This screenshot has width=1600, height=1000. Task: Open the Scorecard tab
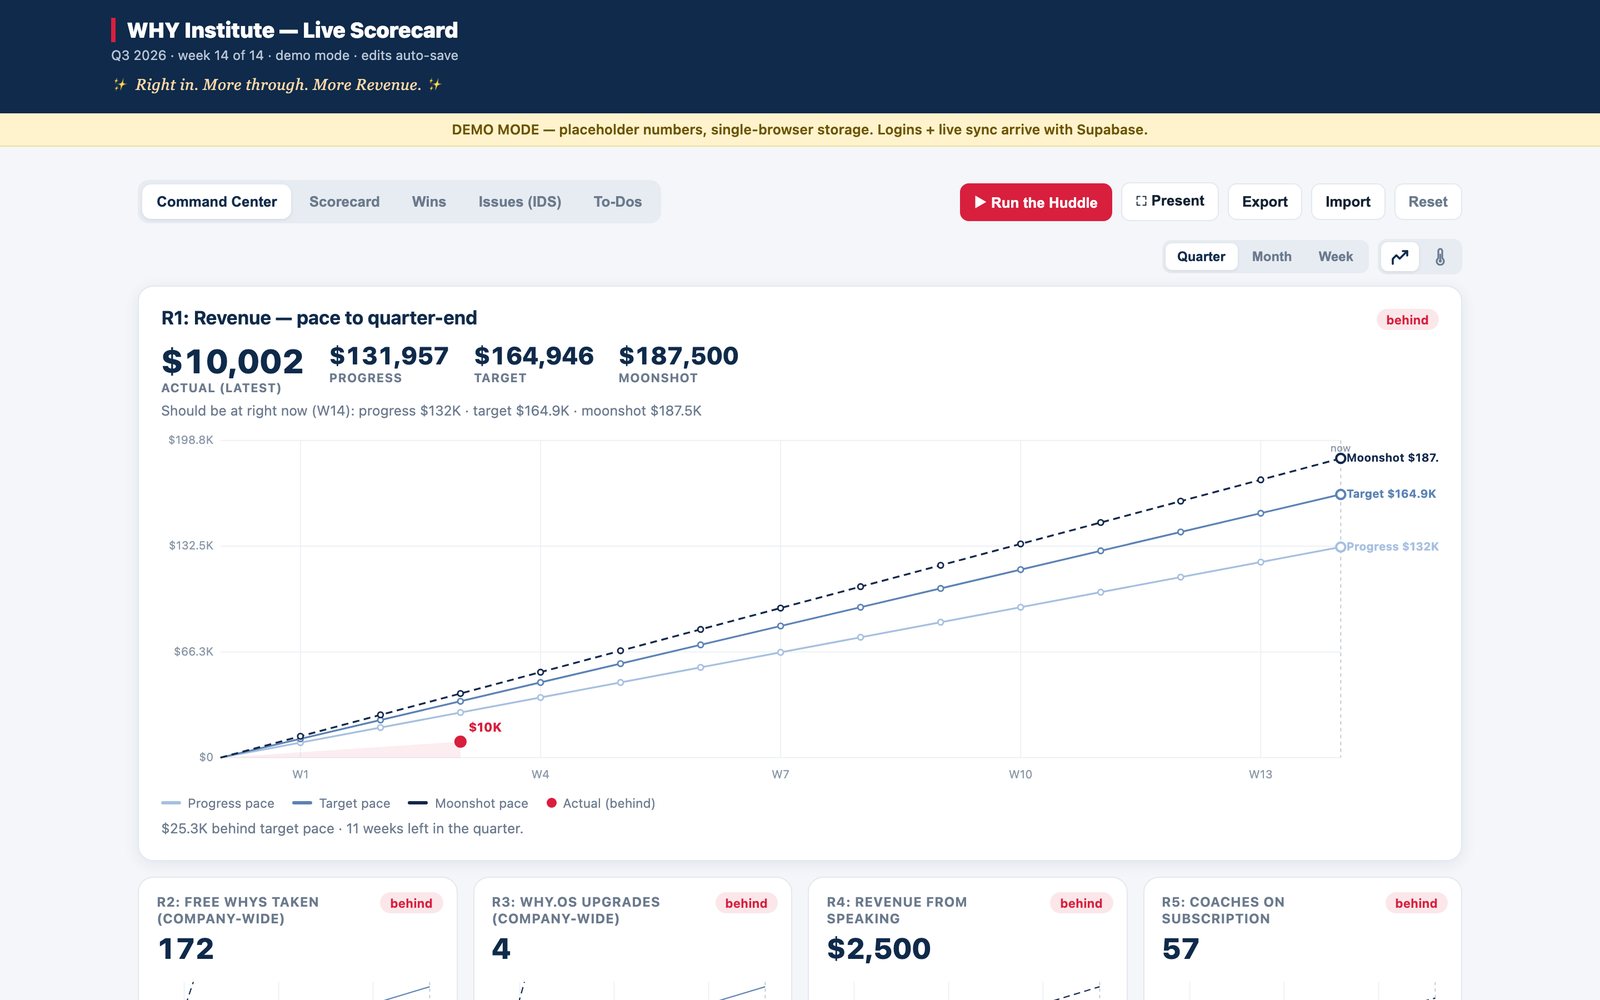tap(344, 202)
